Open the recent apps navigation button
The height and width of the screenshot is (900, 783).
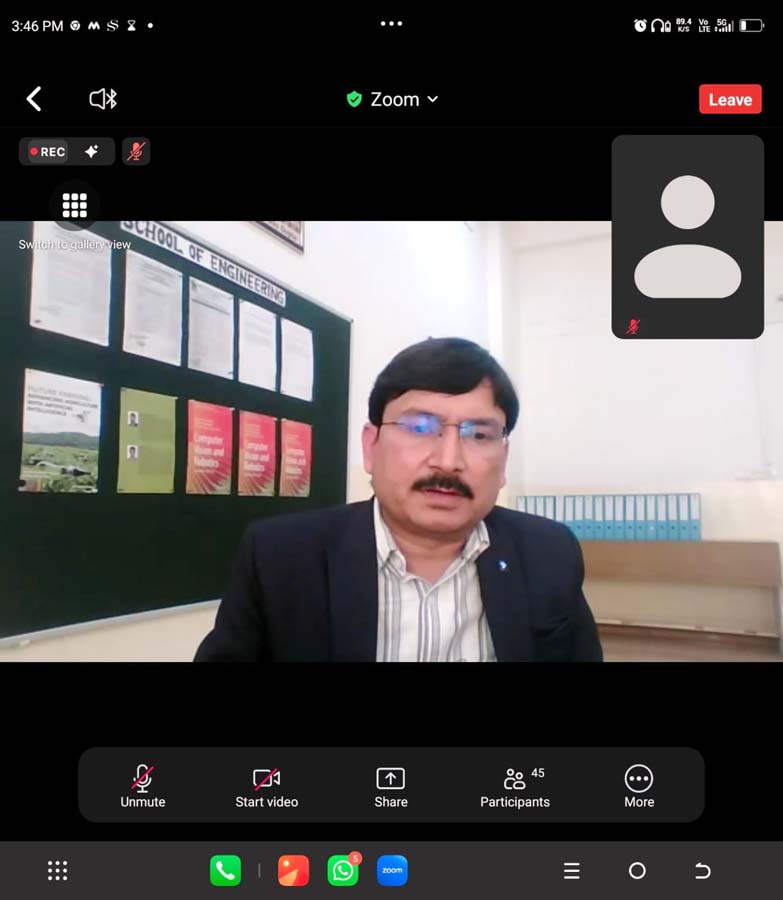[x=572, y=871]
